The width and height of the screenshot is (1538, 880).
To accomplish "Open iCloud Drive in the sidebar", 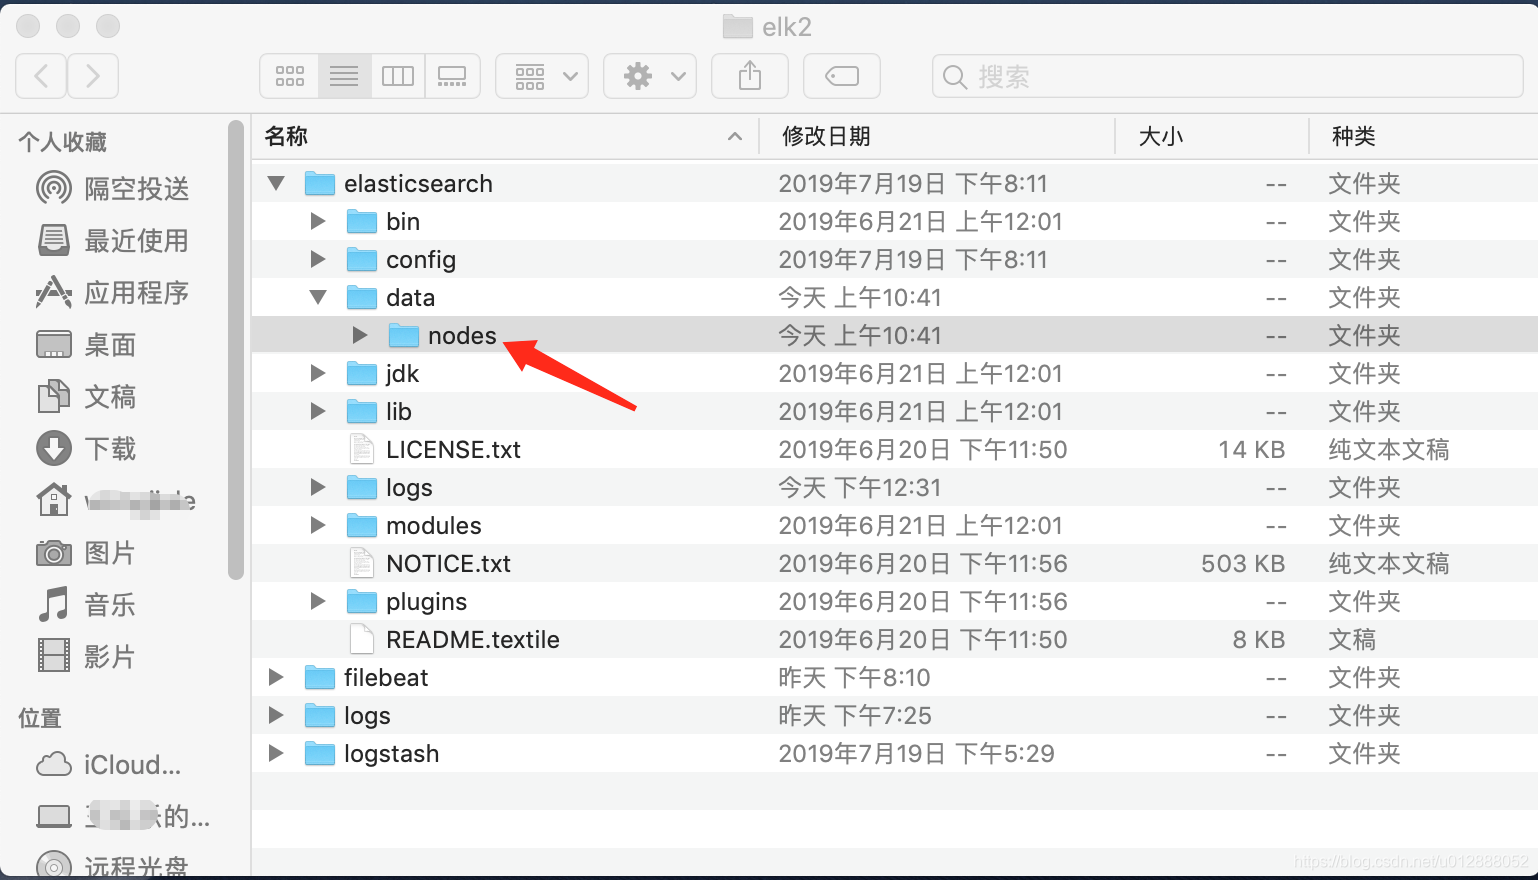I will (109, 764).
